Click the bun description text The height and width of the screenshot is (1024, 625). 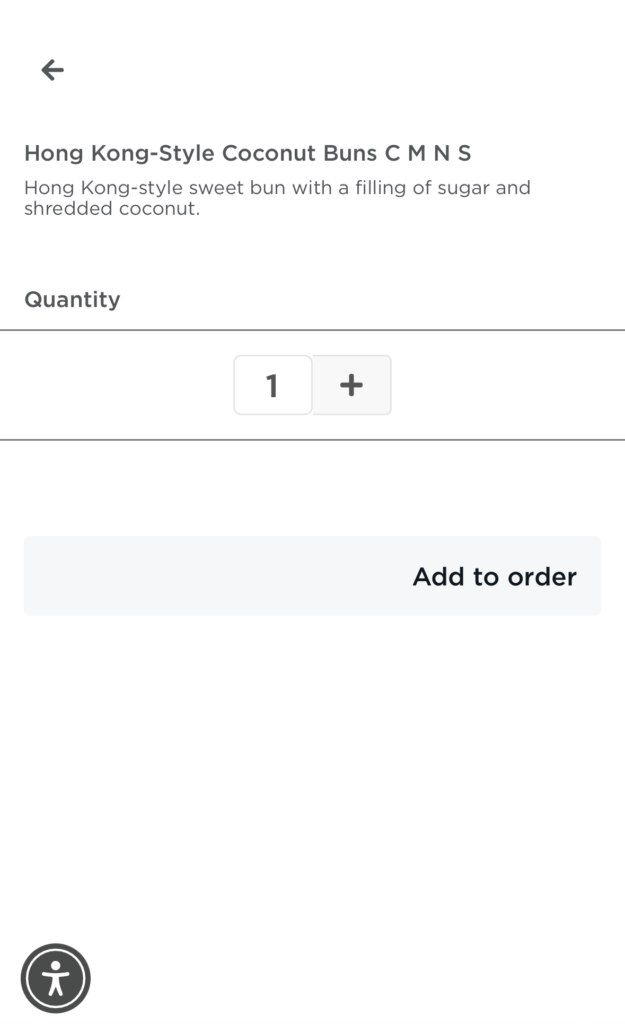[x=277, y=198]
